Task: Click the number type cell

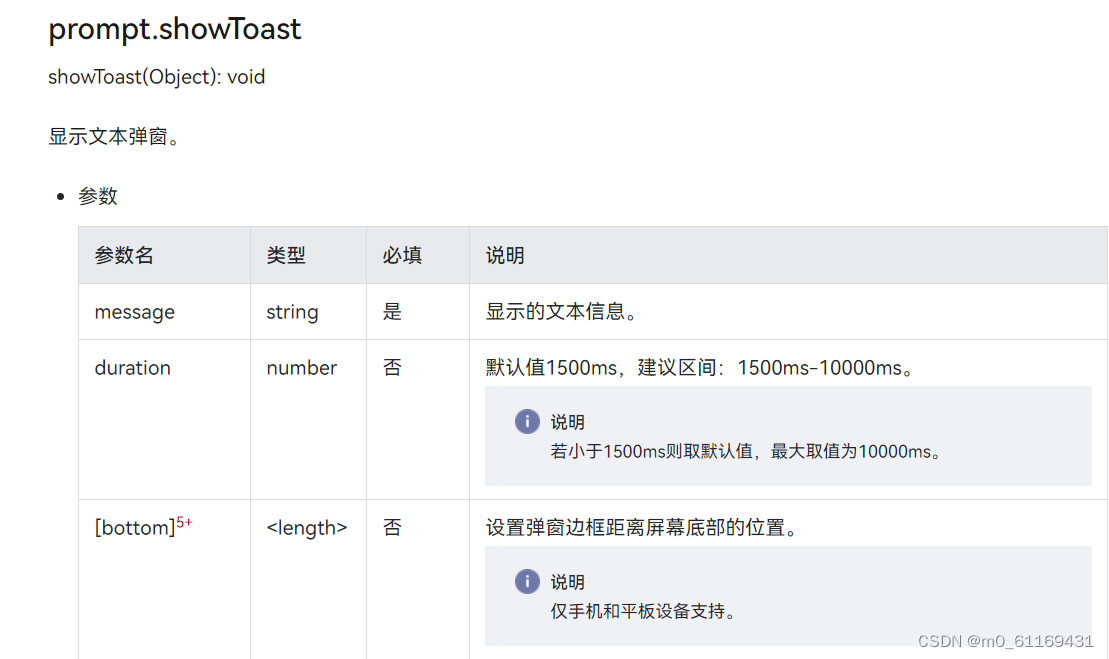Action: pyautogui.click(x=302, y=368)
